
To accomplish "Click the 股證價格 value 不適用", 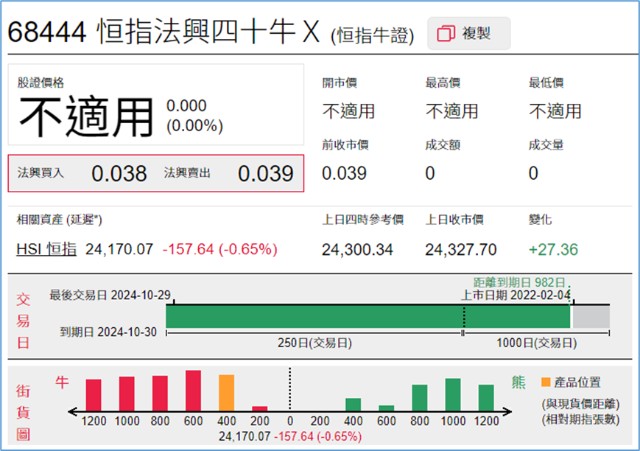I will [86, 117].
